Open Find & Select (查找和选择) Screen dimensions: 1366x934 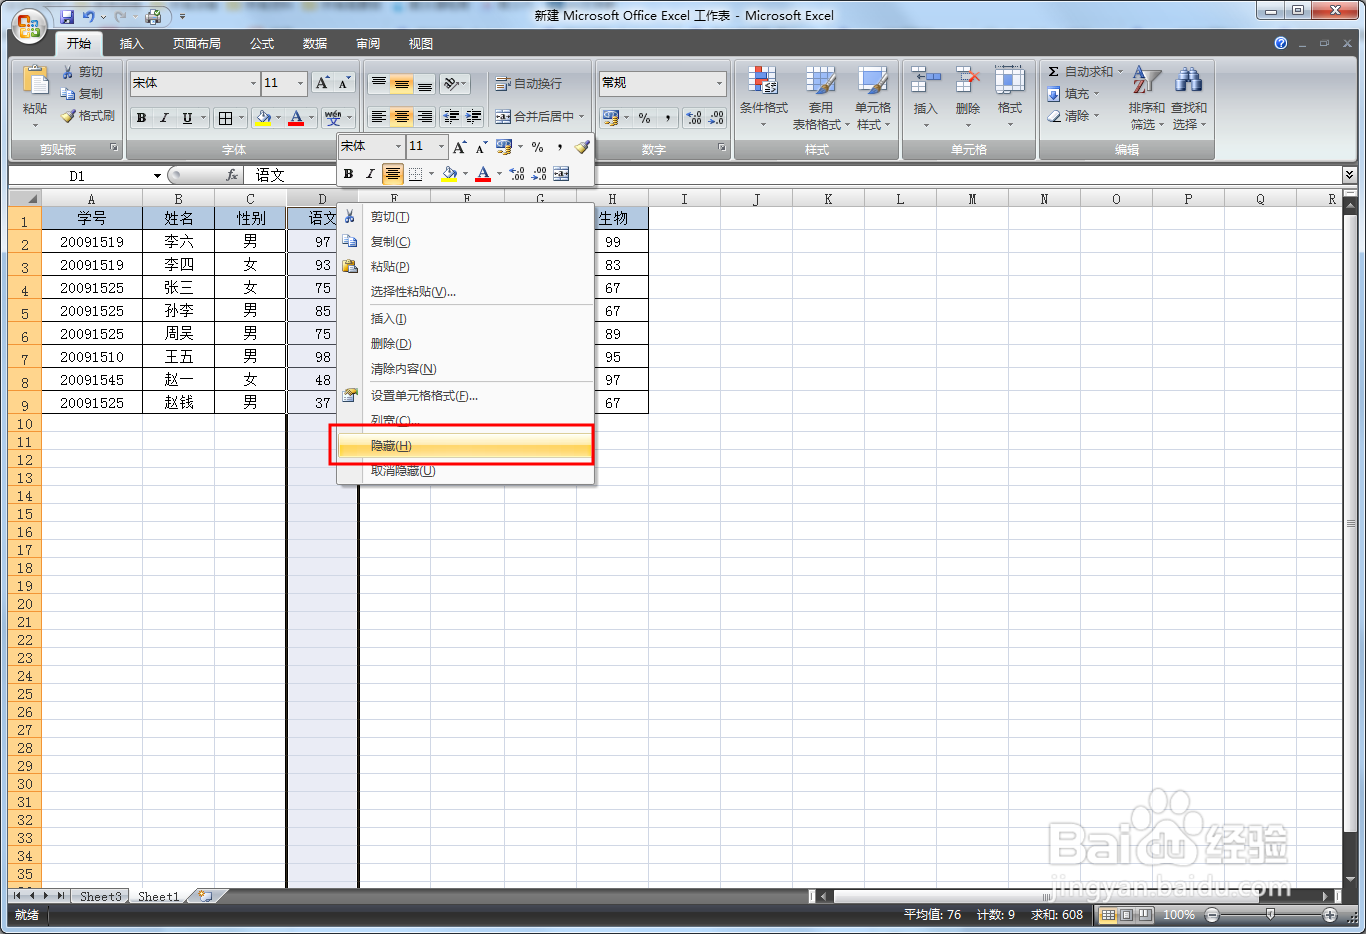pos(1189,98)
